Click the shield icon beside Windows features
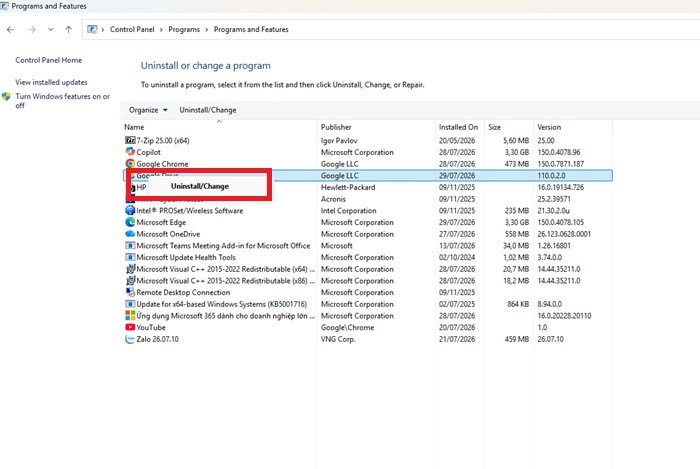Image resolution: width=700 pixels, height=469 pixels. 6,96
